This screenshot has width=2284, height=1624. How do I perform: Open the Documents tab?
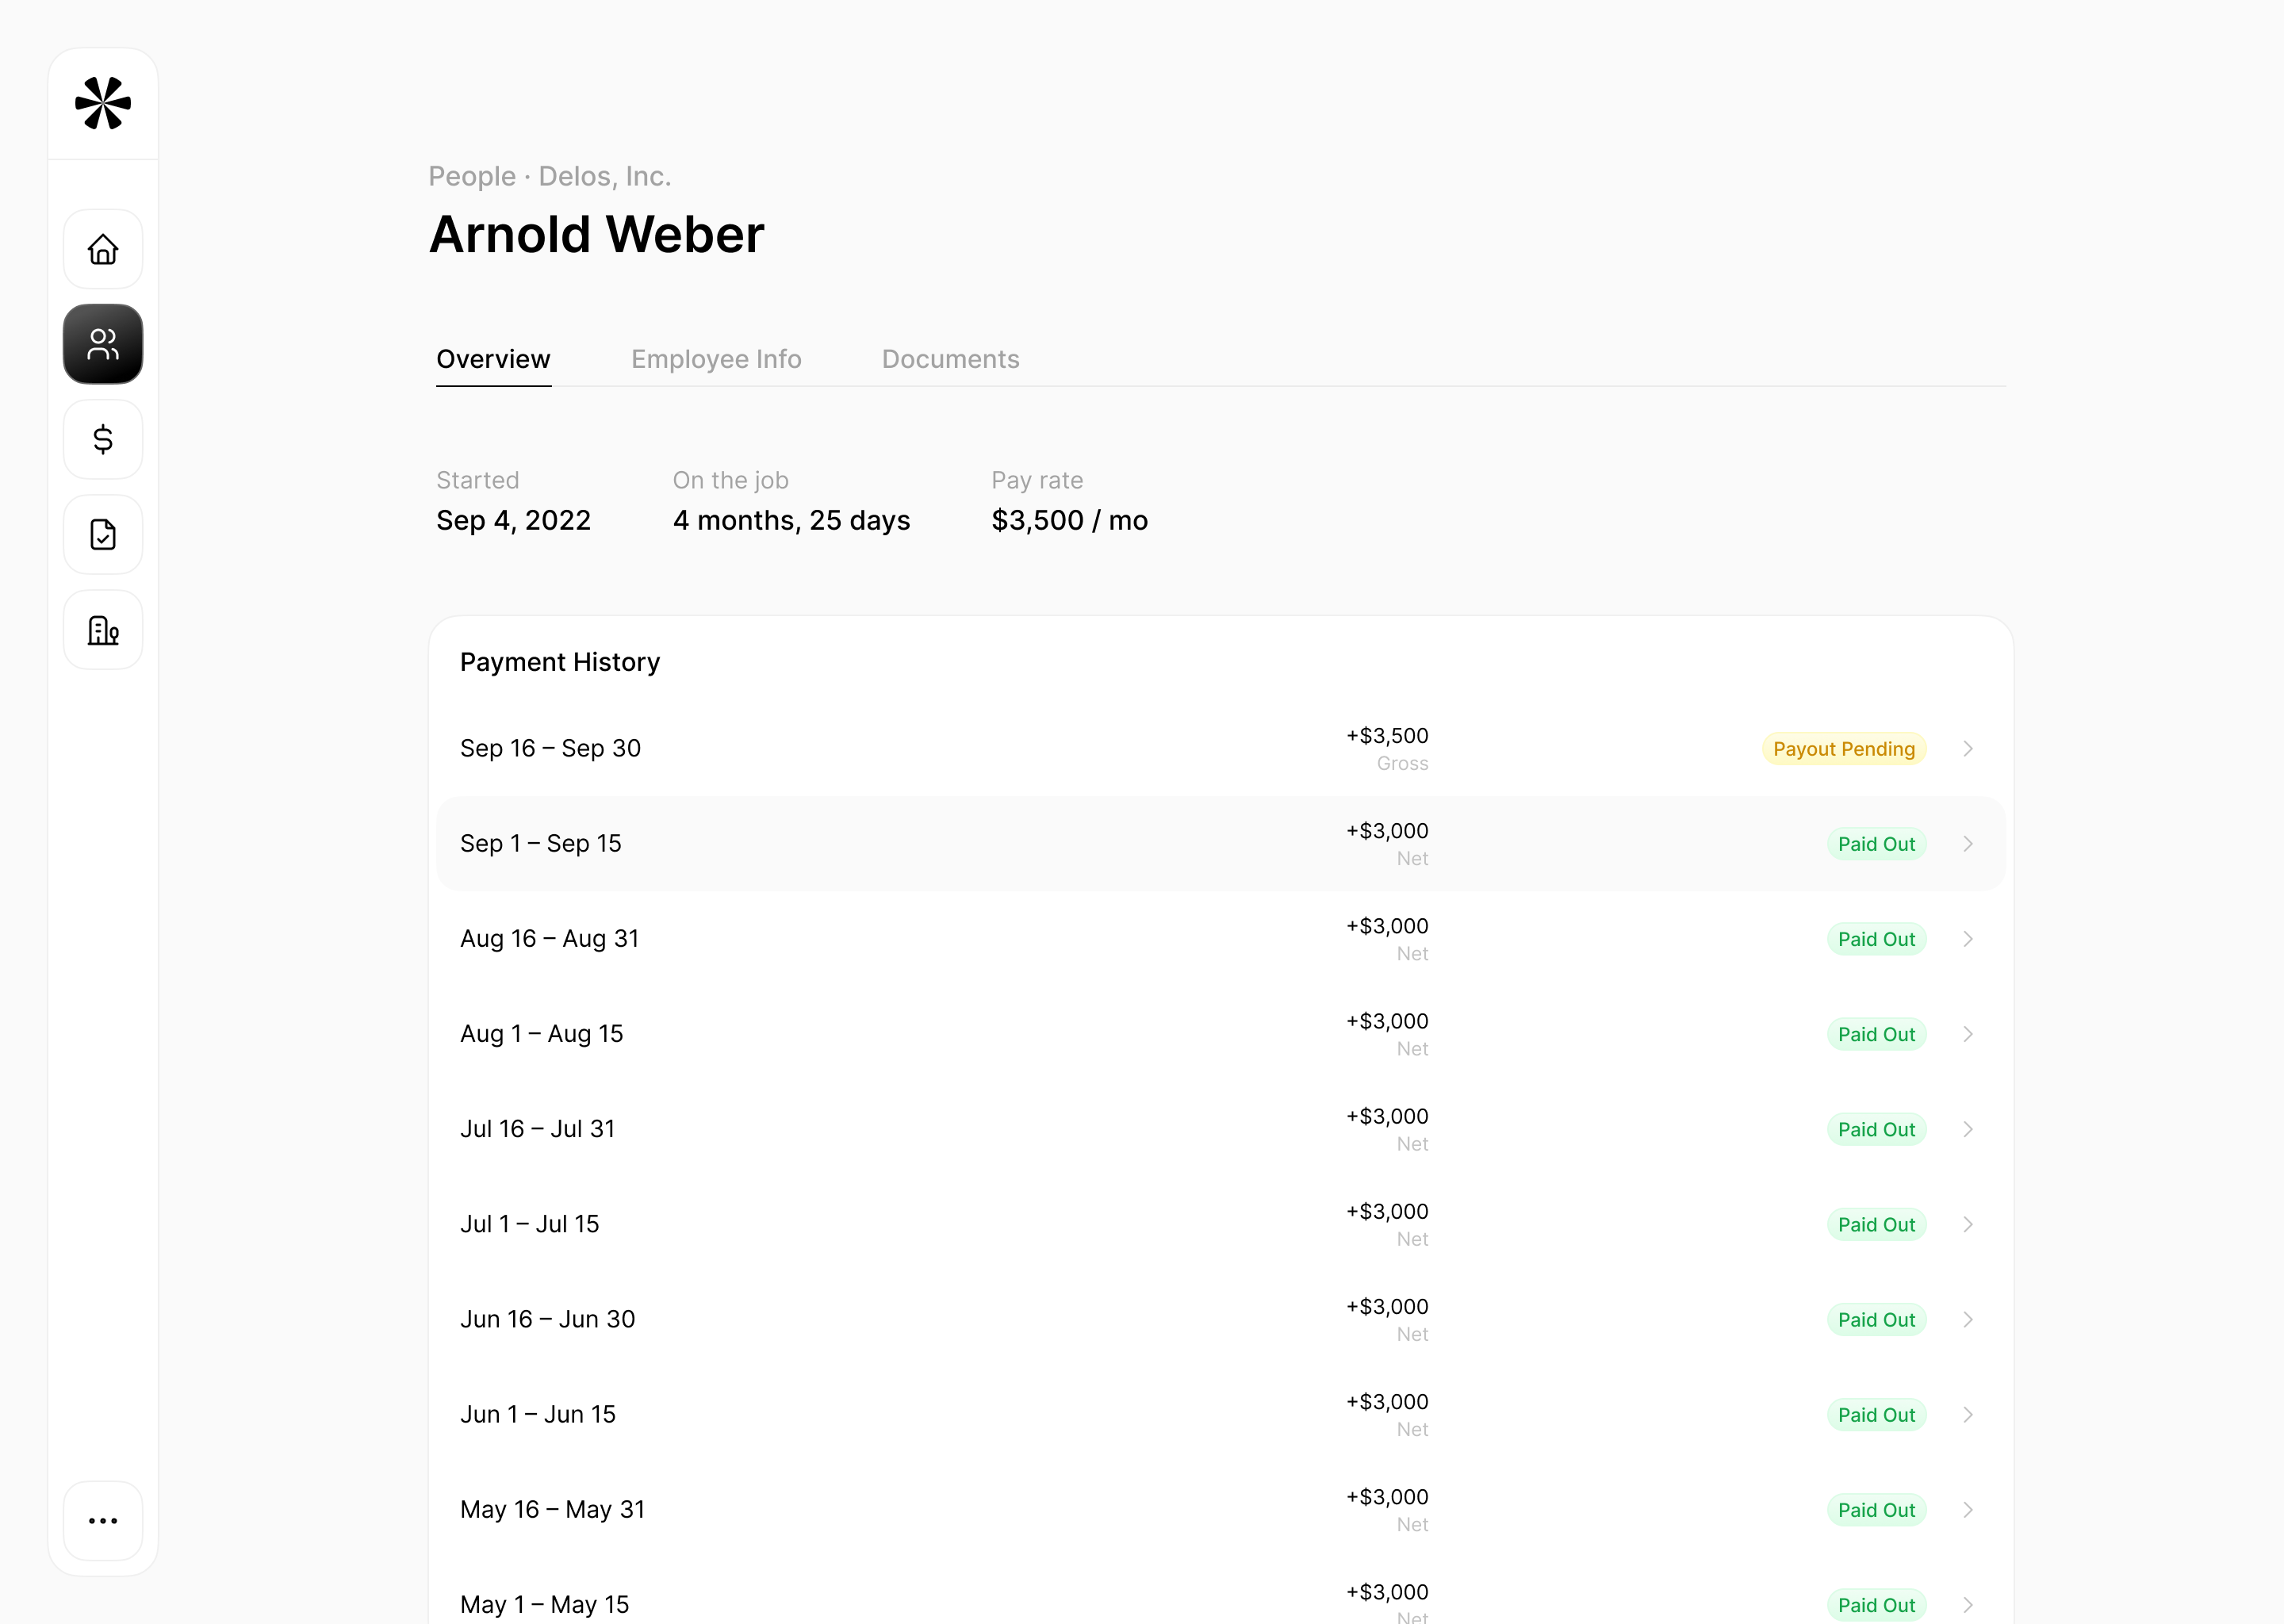pyautogui.click(x=949, y=359)
